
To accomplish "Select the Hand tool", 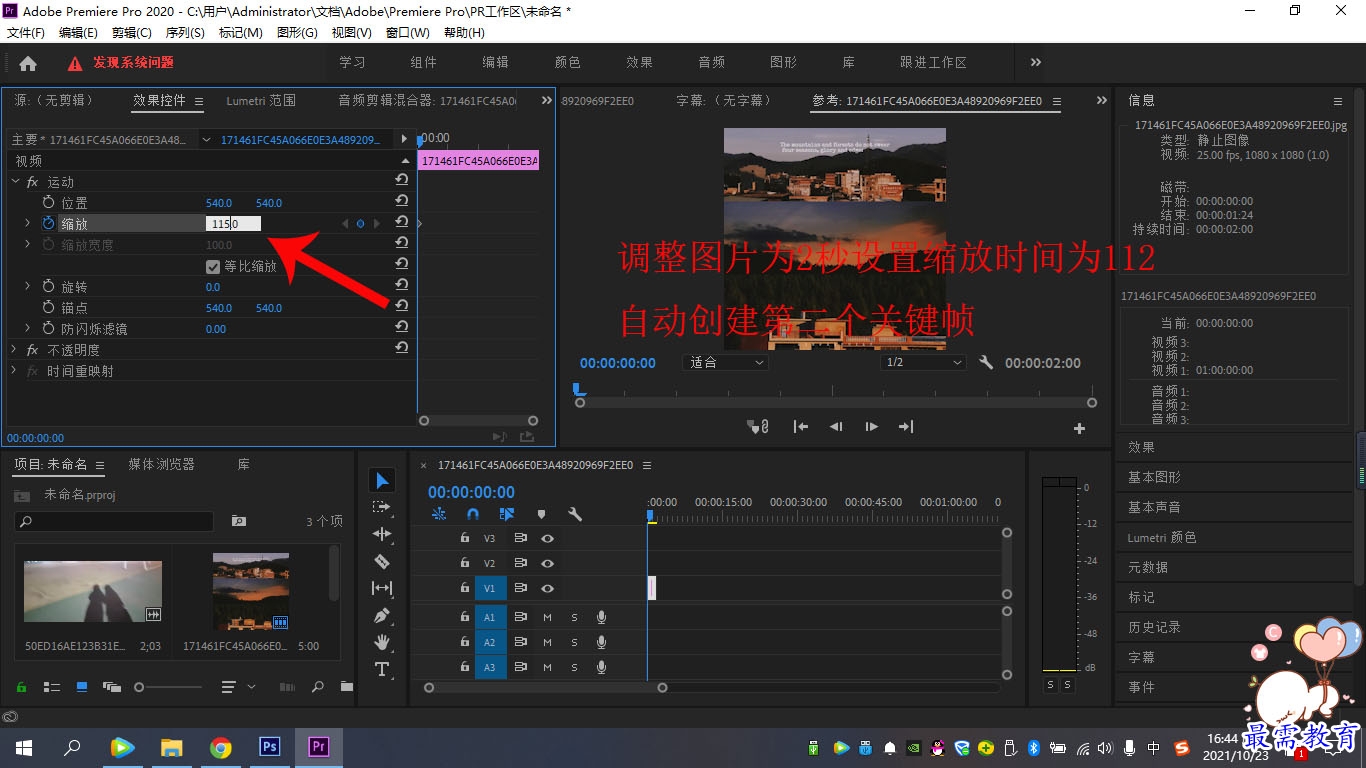I will 382,642.
